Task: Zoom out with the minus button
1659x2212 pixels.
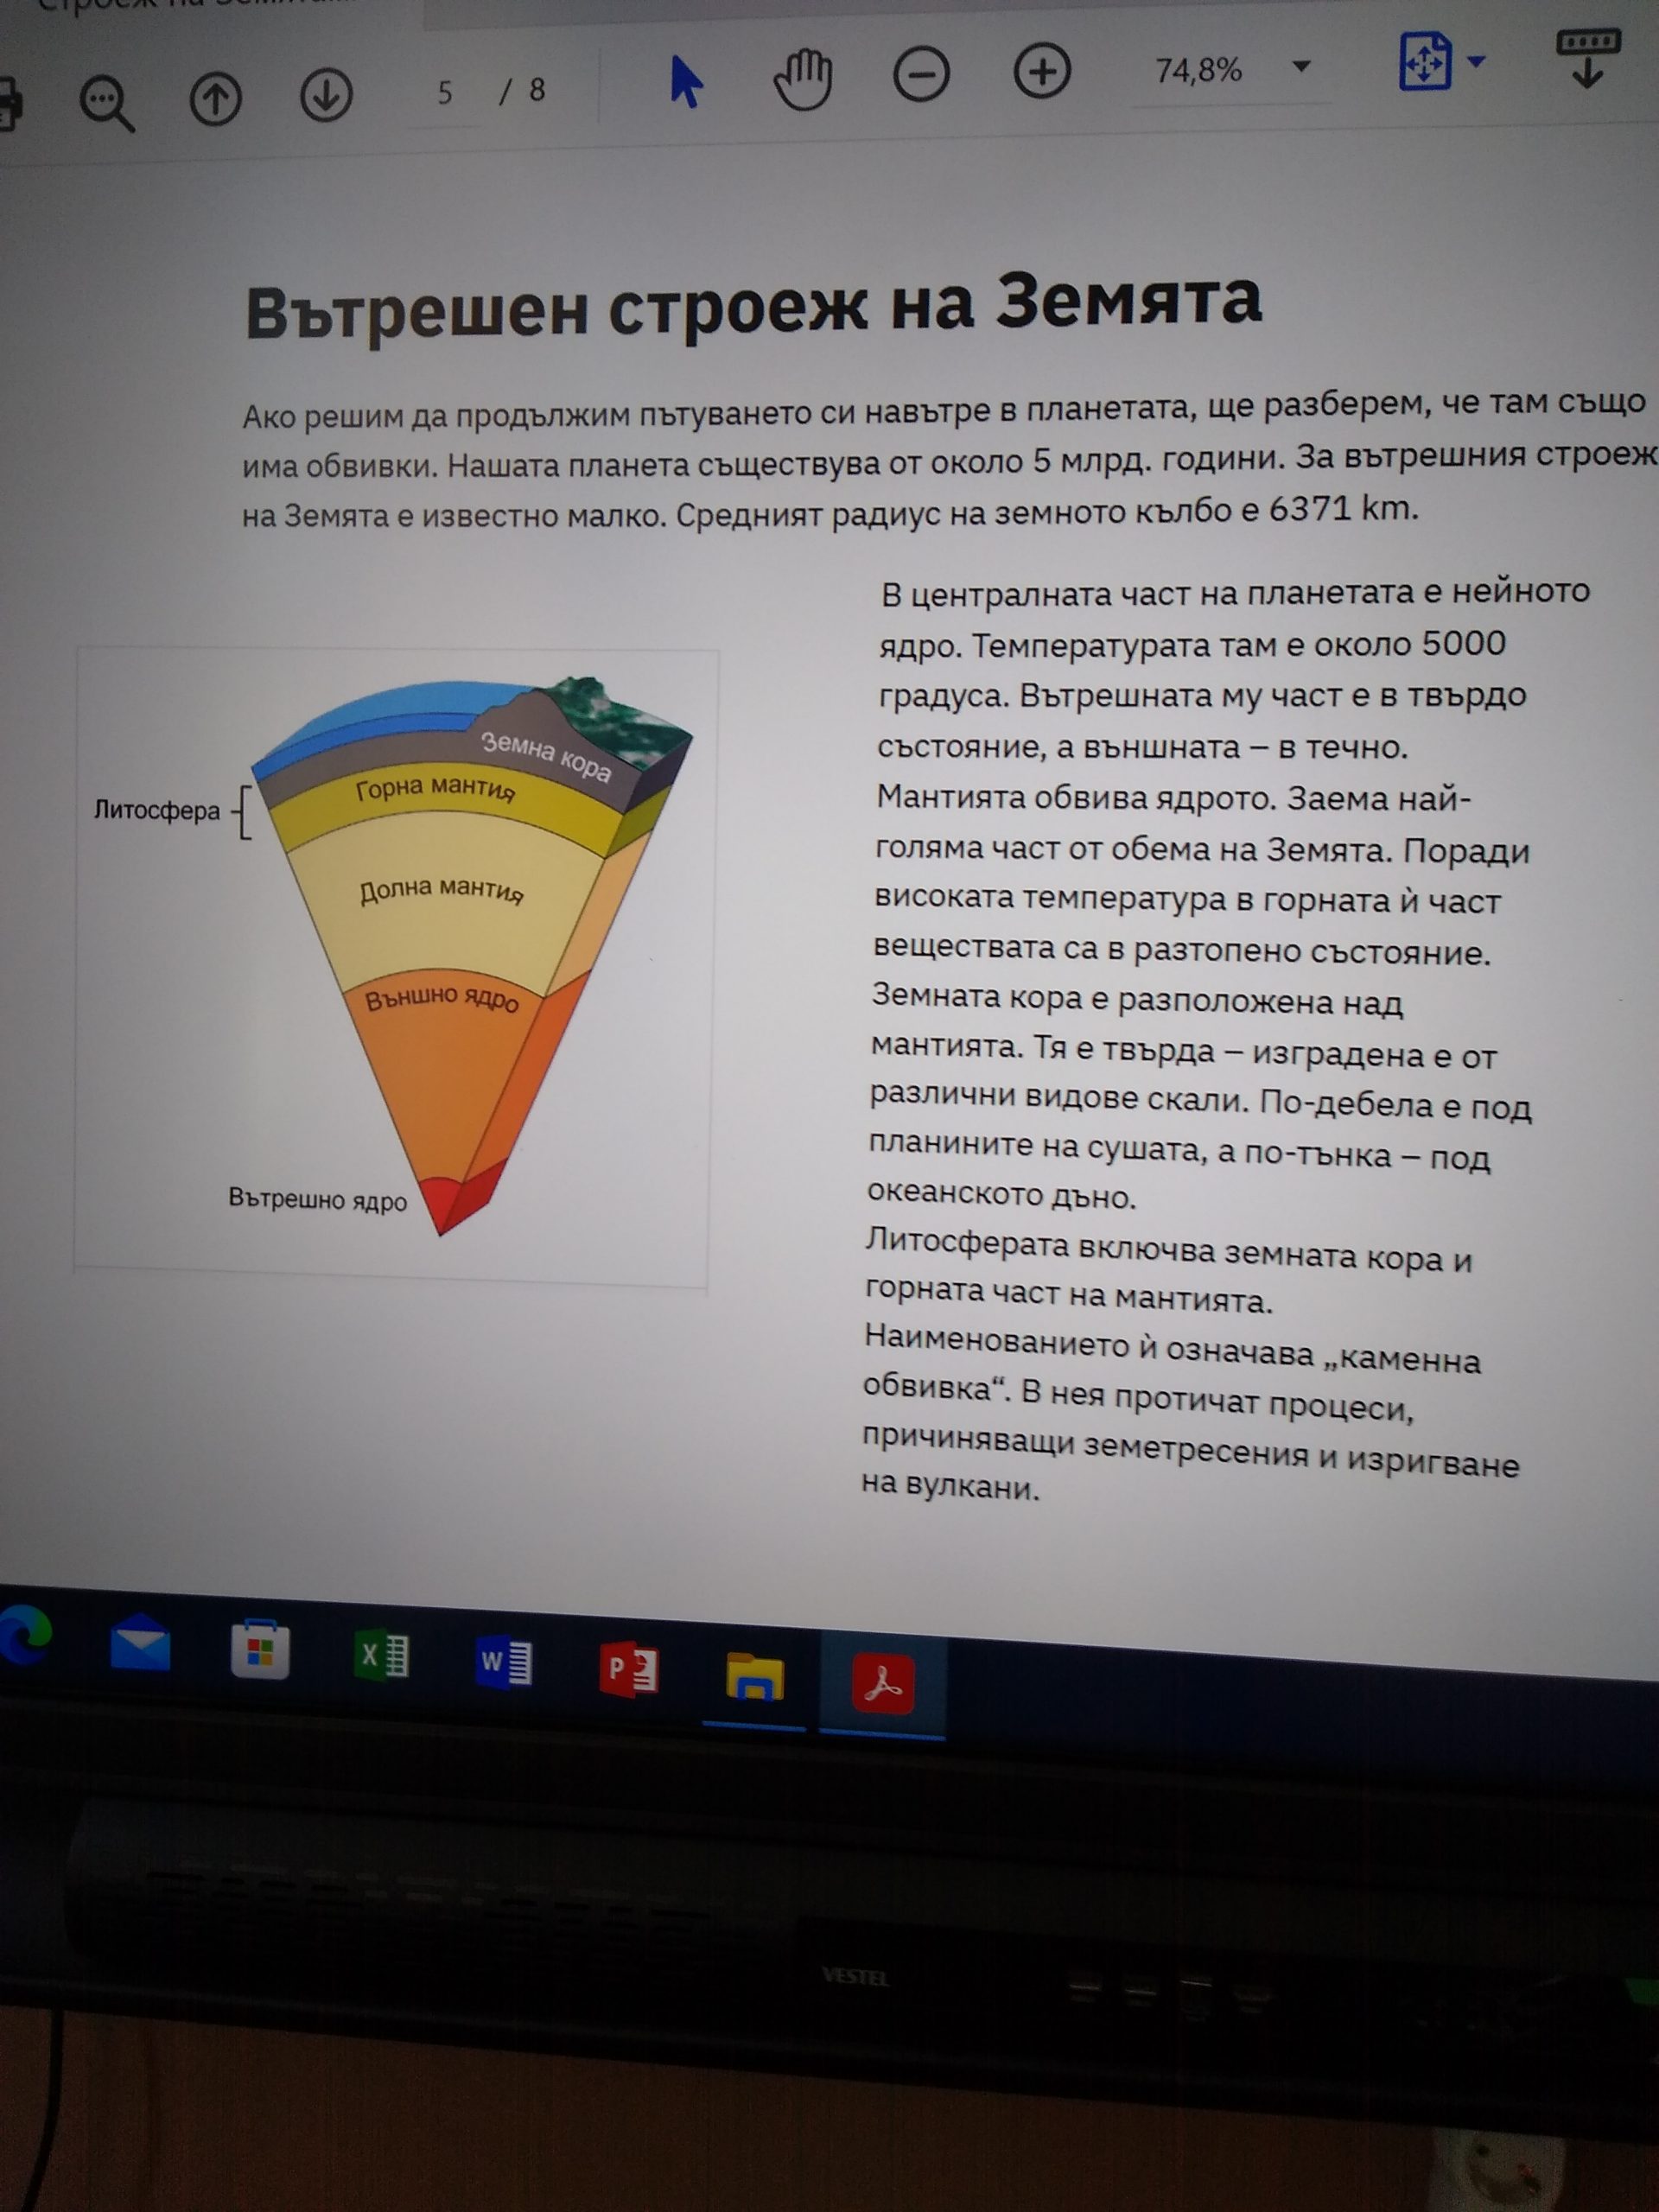Action: pyautogui.click(x=920, y=75)
